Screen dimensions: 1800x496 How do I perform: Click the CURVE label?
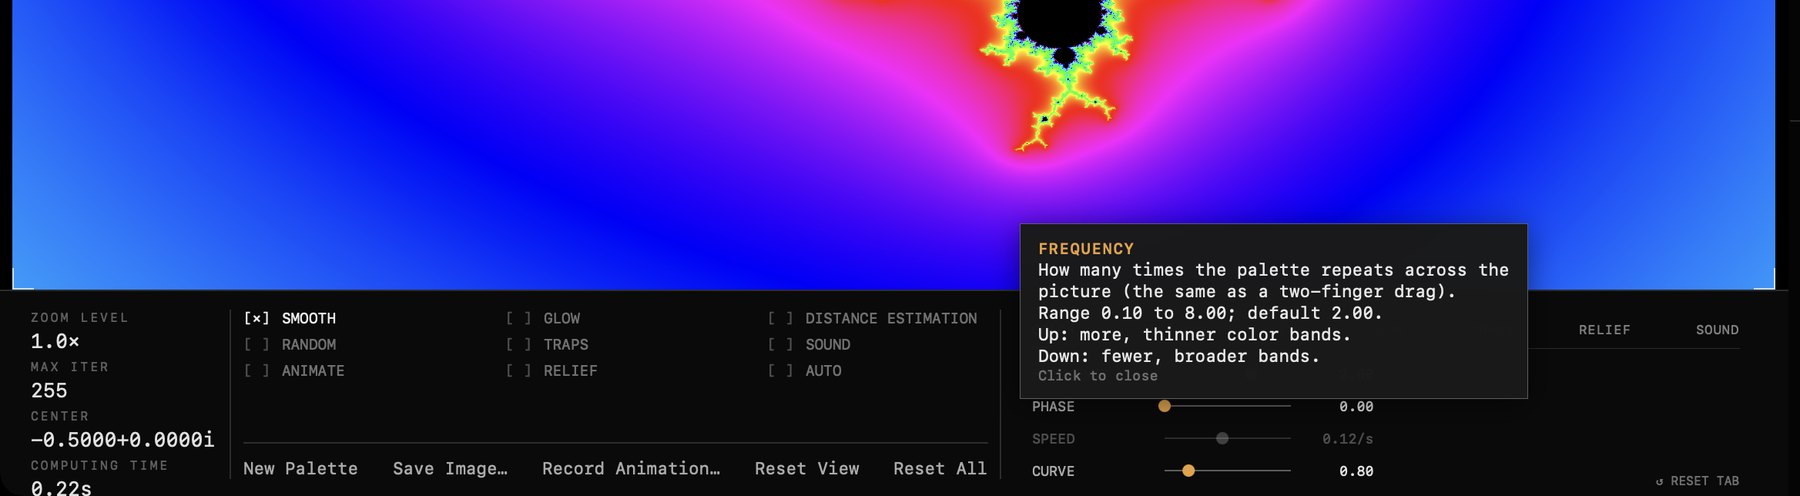pos(1053,470)
